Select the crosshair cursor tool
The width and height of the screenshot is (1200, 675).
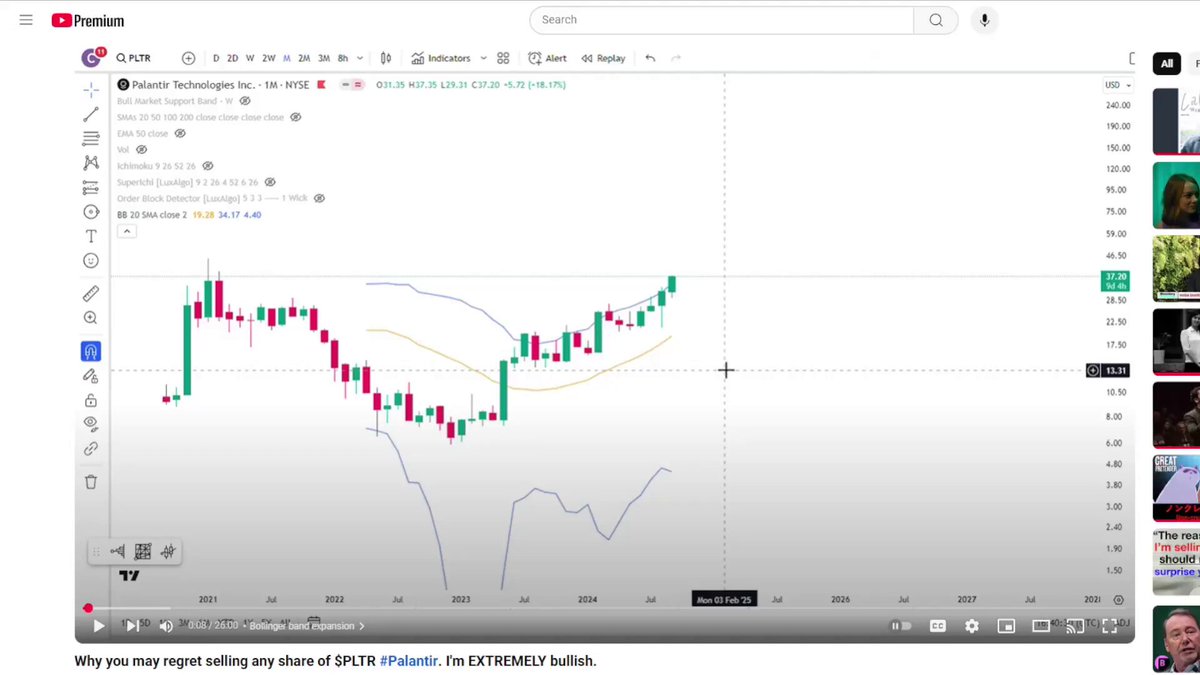coord(91,90)
